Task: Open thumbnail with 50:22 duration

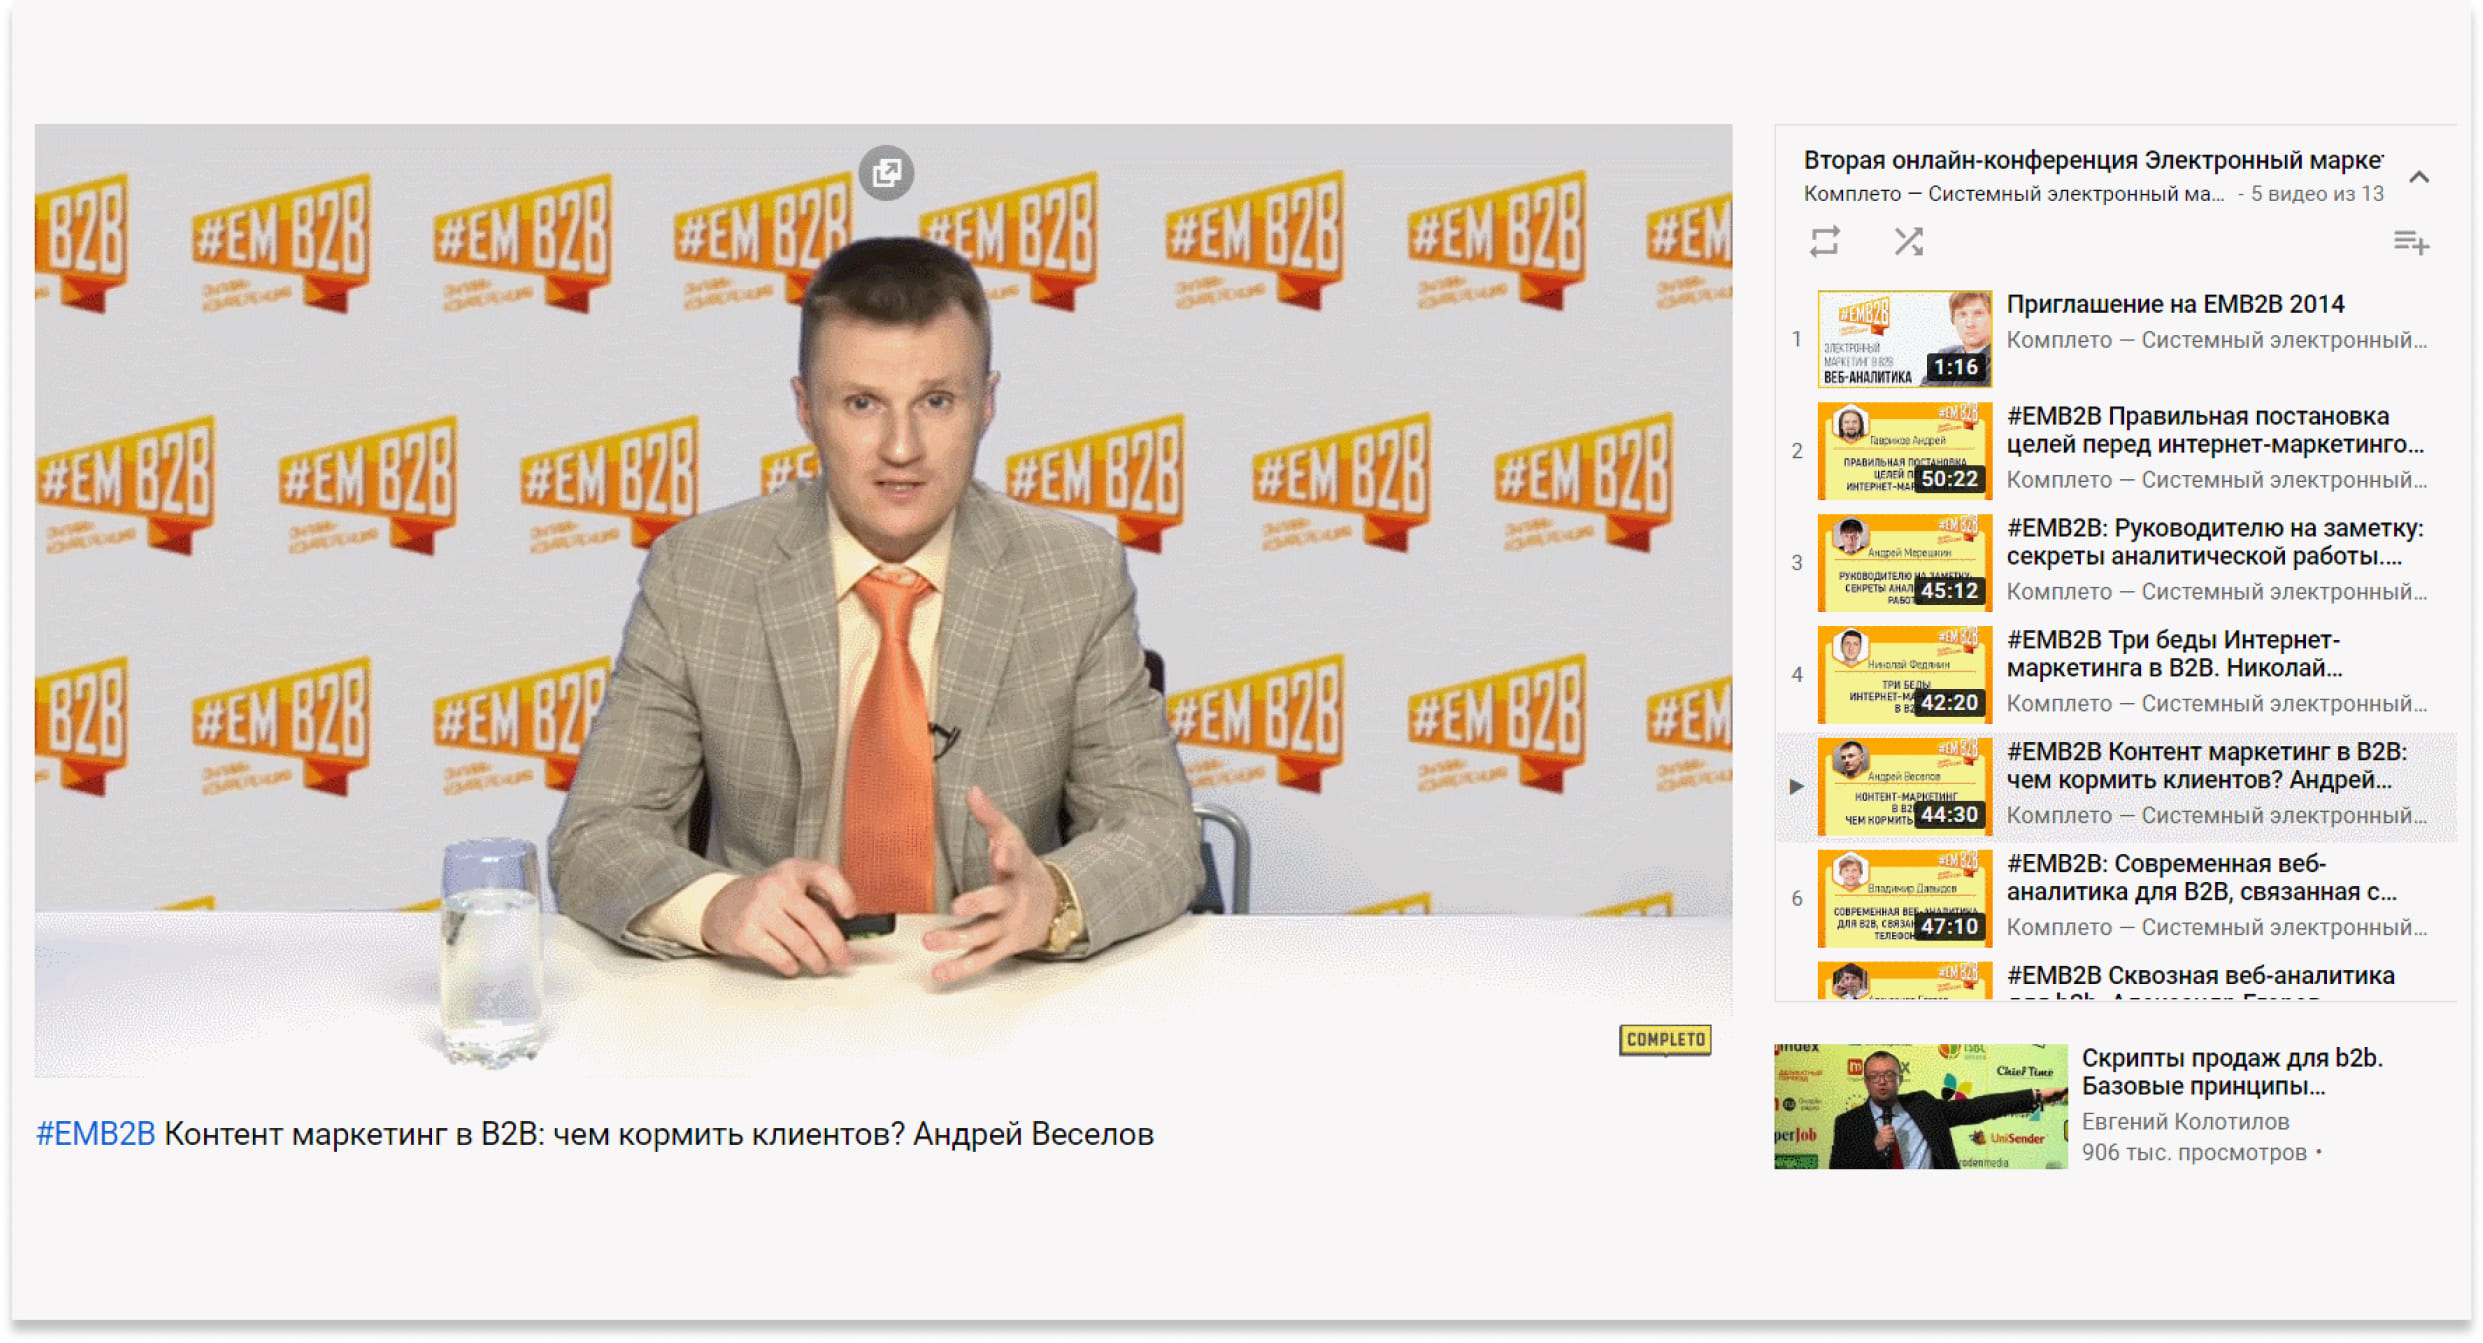Action: point(1904,451)
